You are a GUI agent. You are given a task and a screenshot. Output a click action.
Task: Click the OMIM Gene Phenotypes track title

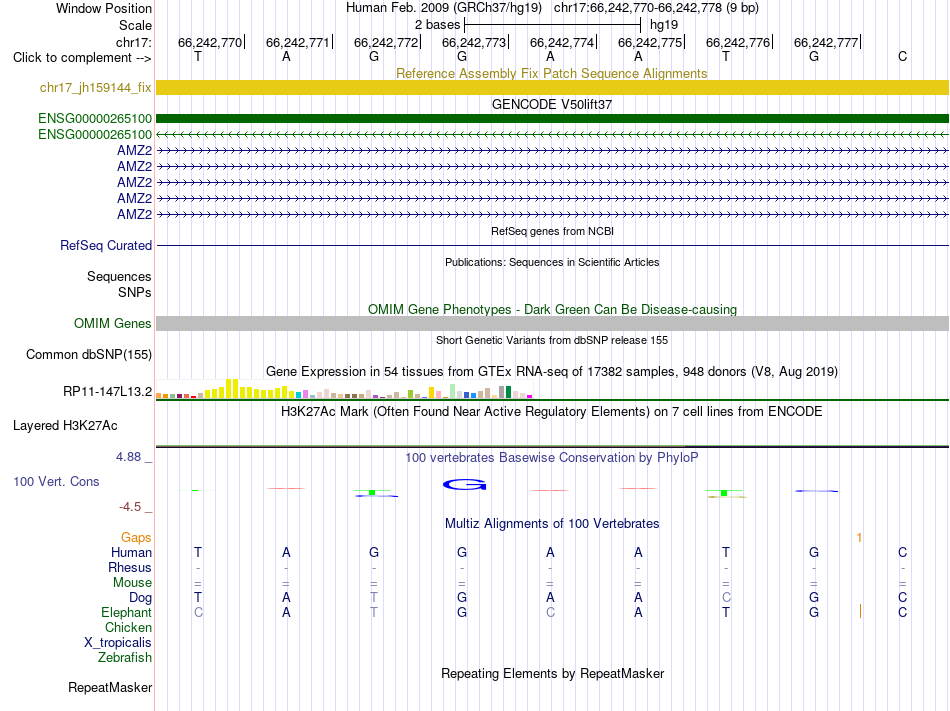click(x=552, y=309)
